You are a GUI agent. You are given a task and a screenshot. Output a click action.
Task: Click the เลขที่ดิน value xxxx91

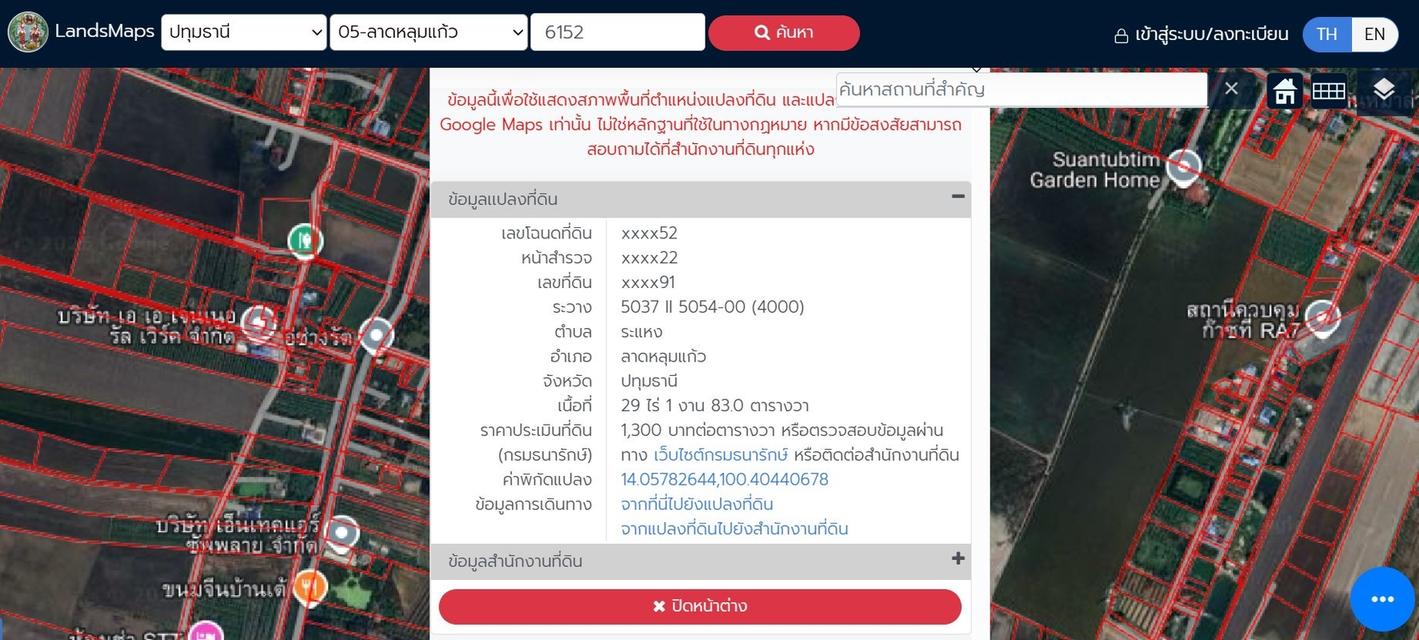(648, 282)
